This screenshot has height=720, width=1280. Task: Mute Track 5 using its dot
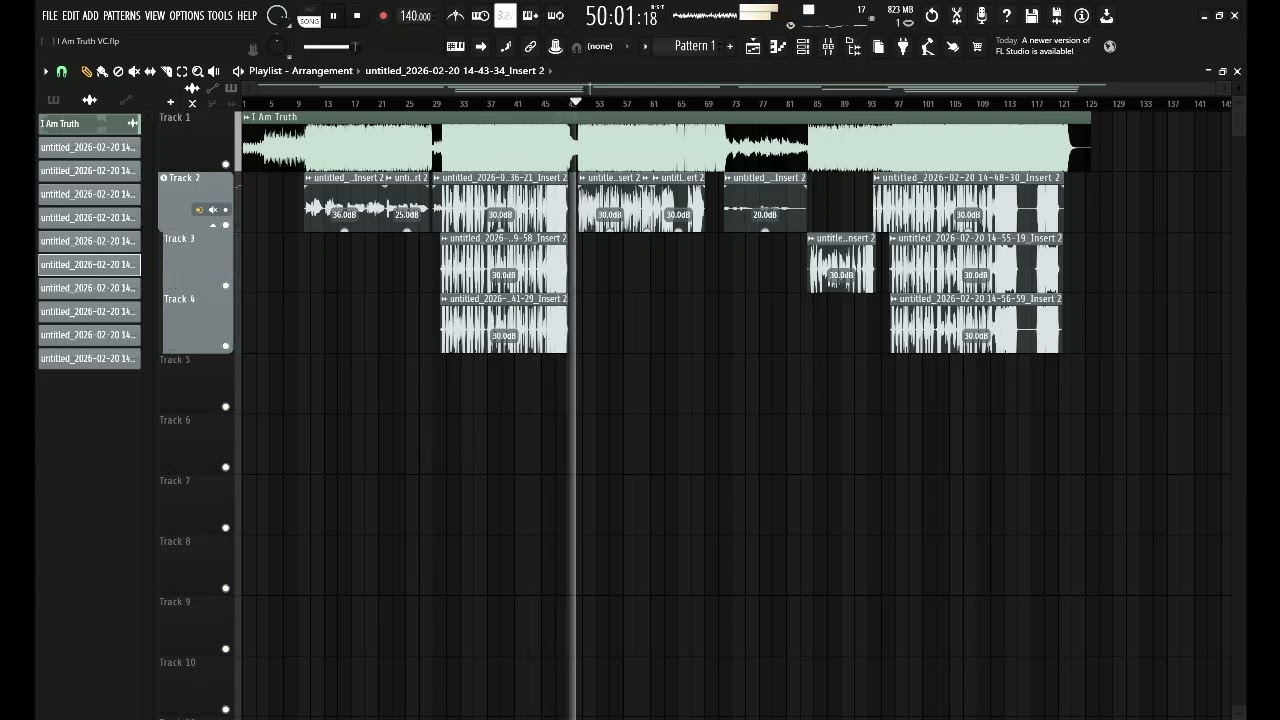pyautogui.click(x=225, y=407)
